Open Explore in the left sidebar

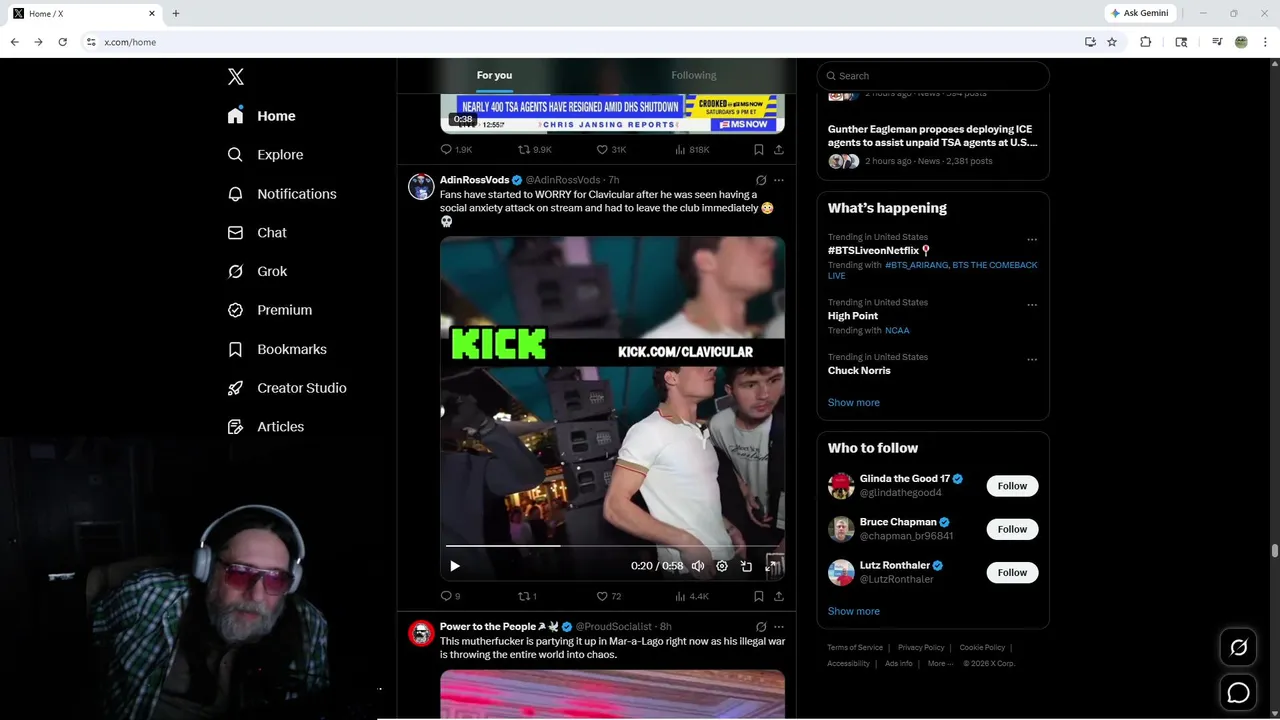(x=266, y=155)
